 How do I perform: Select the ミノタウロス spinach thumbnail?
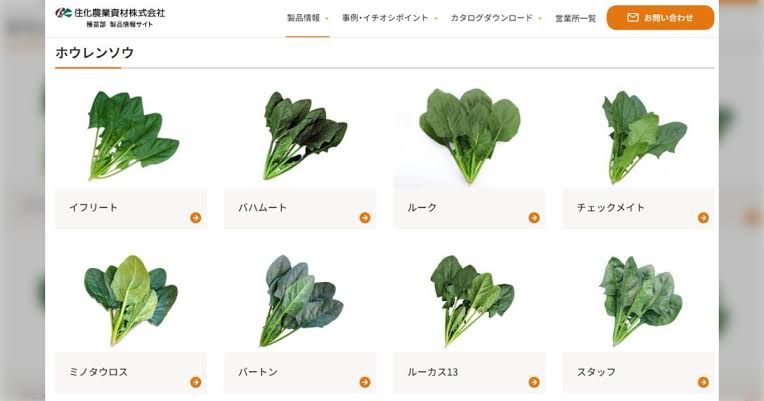click(131, 300)
